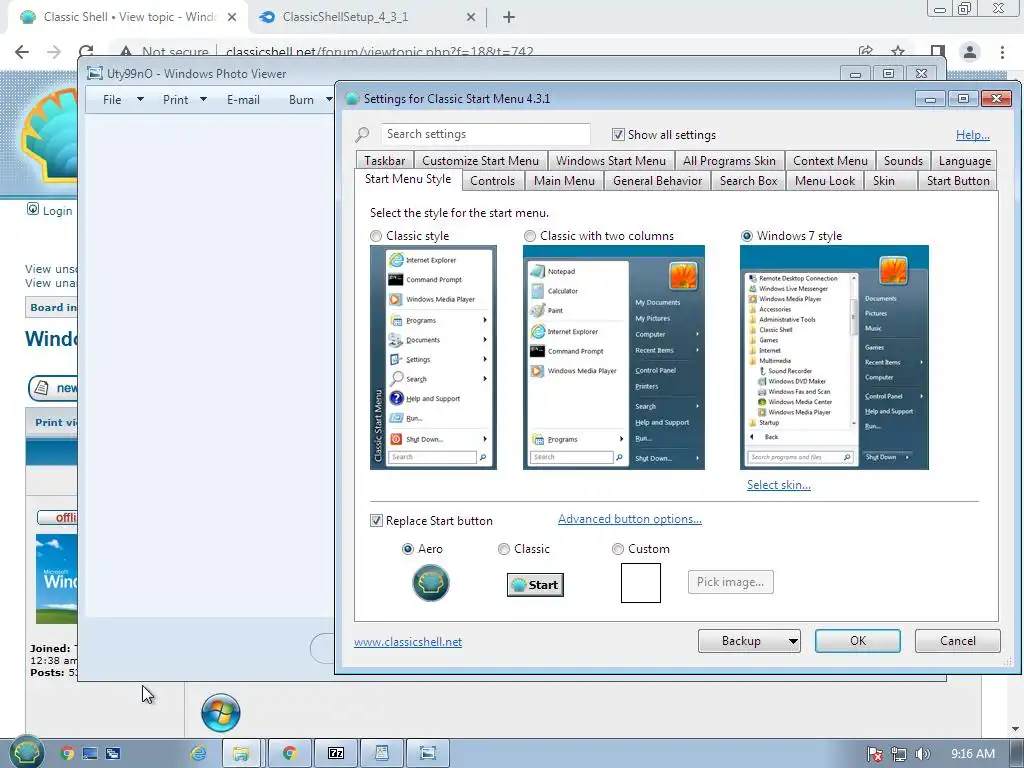
Task: Open Internet Explorer from the taskbar
Action: pyautogui.click(x=199, y=753)
